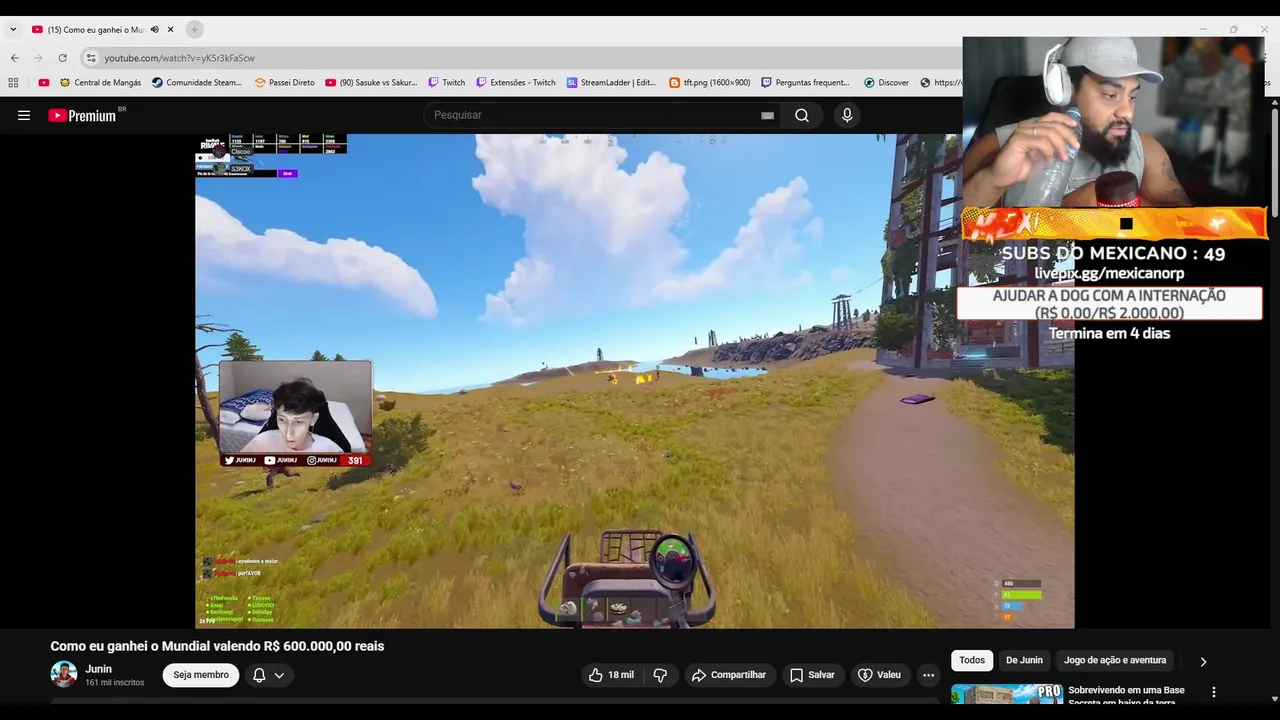Mute the tab via speaker icon
This screenshot has width=1280, height=720.
coord(154,30)
